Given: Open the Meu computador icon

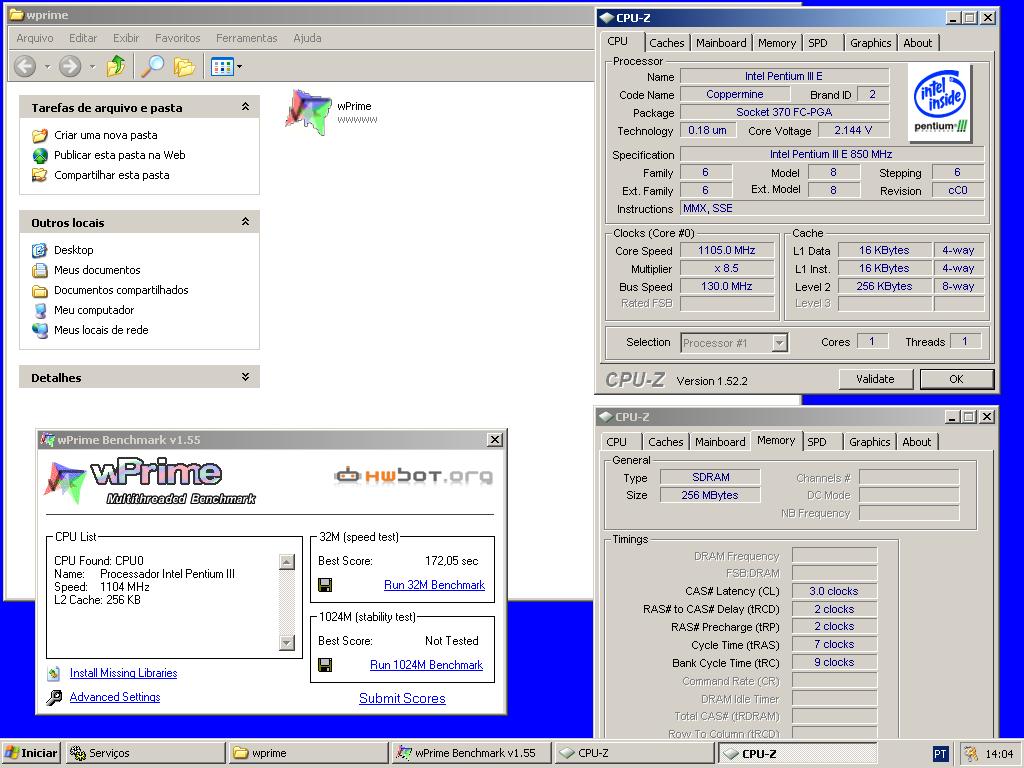Looking at the screenshot, I should 40,310.
